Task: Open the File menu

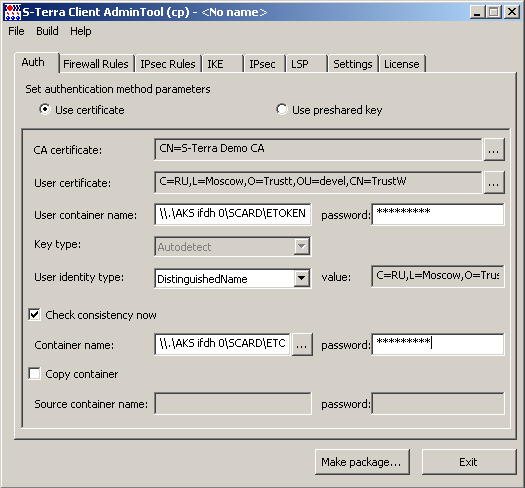Action: coord(16,31)
